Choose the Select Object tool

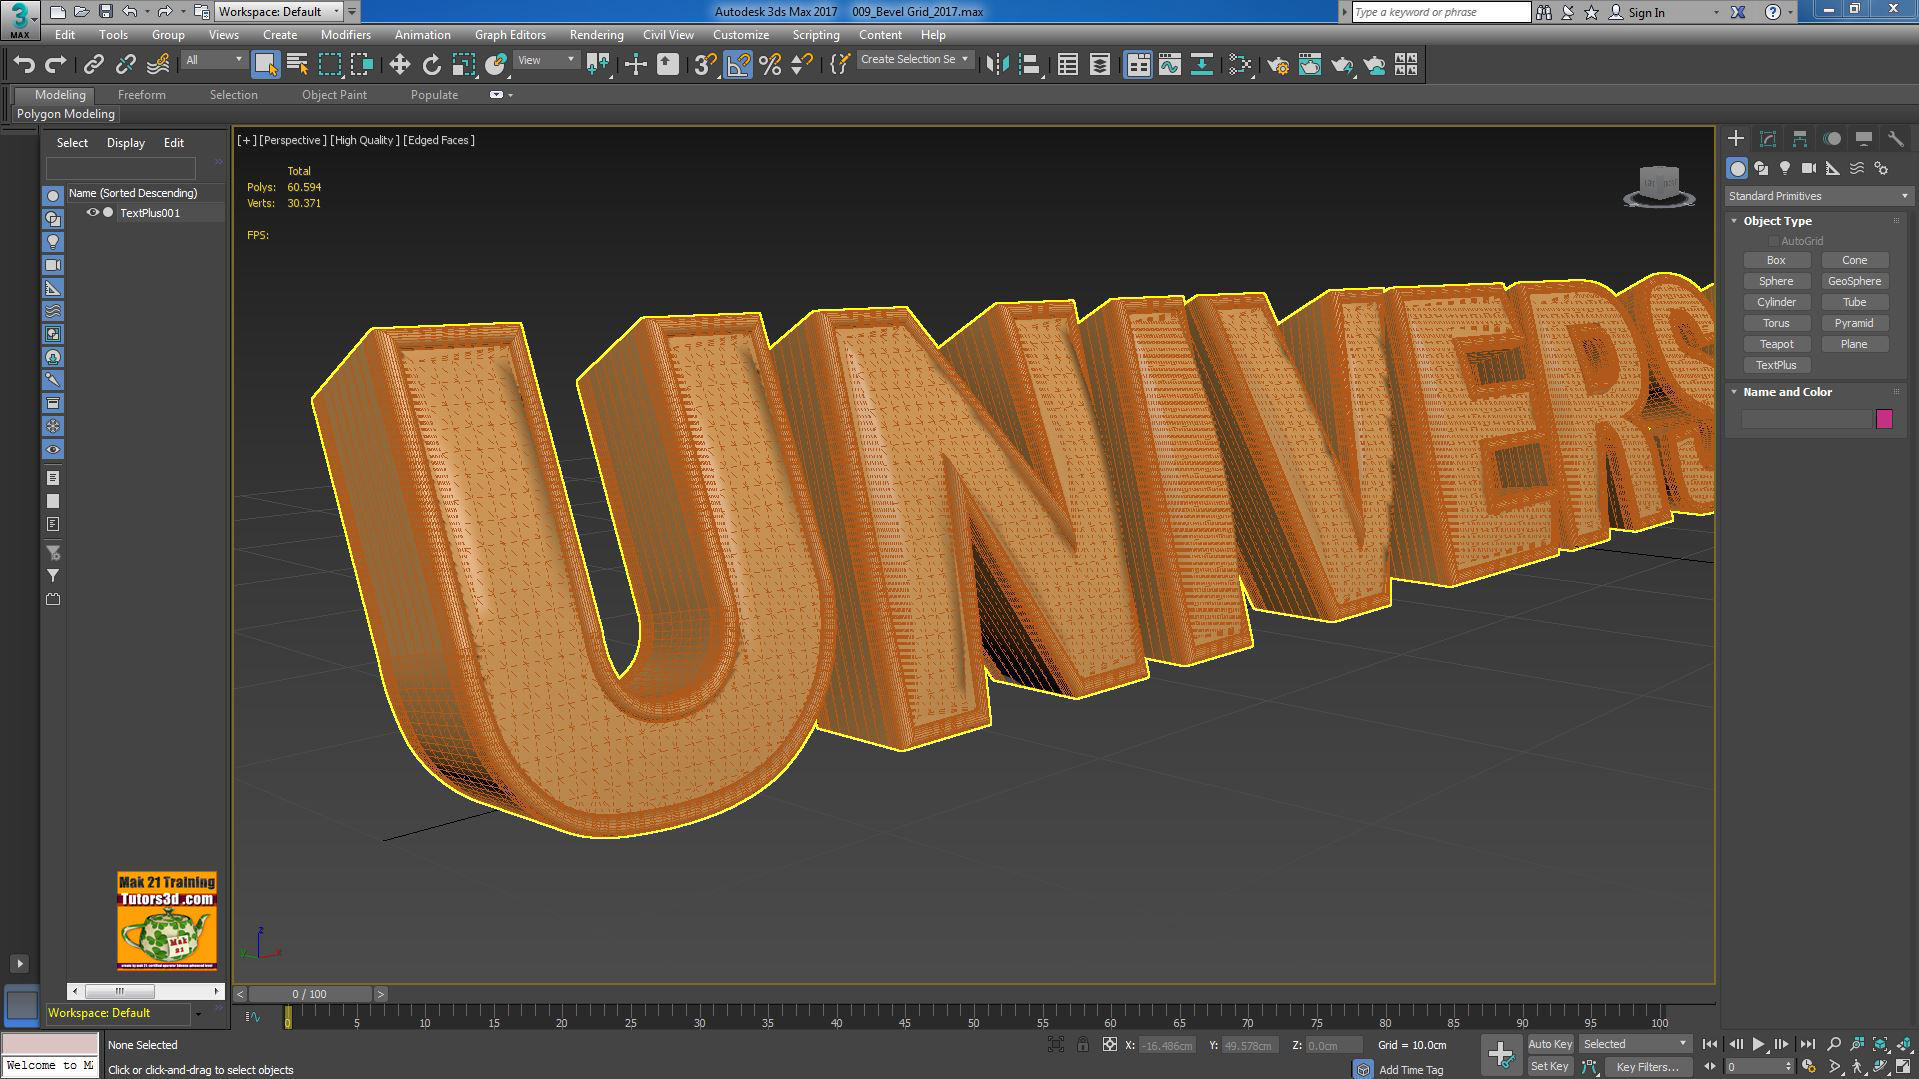click(x=265, y=65)
